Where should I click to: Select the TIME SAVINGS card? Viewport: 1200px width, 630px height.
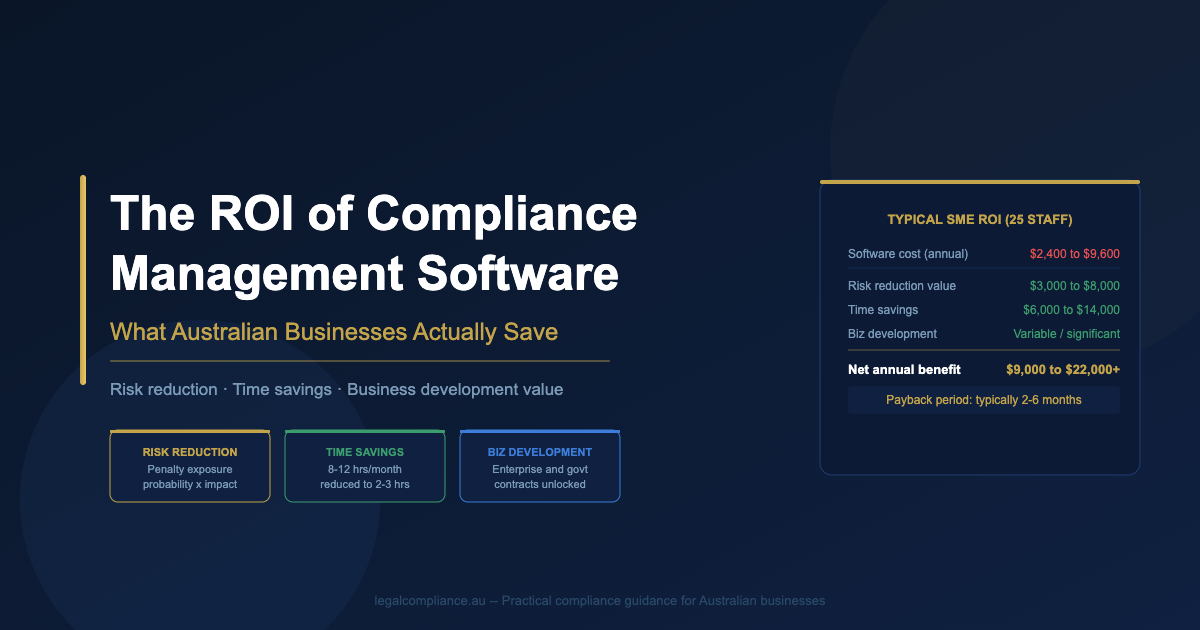point(365,467)
